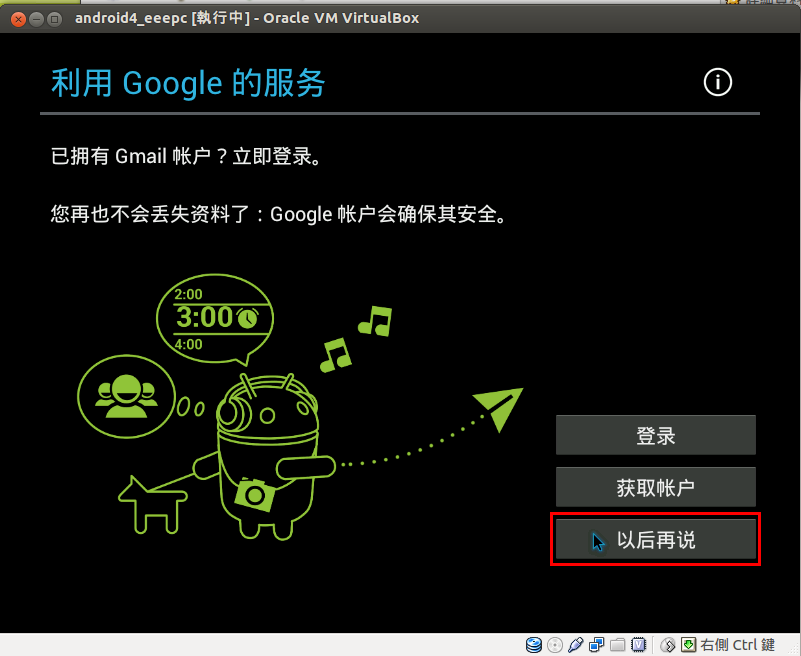Click the 获取帐户 get account button
The height and width of the screenshot is (656, 801).
click(655, 487)
